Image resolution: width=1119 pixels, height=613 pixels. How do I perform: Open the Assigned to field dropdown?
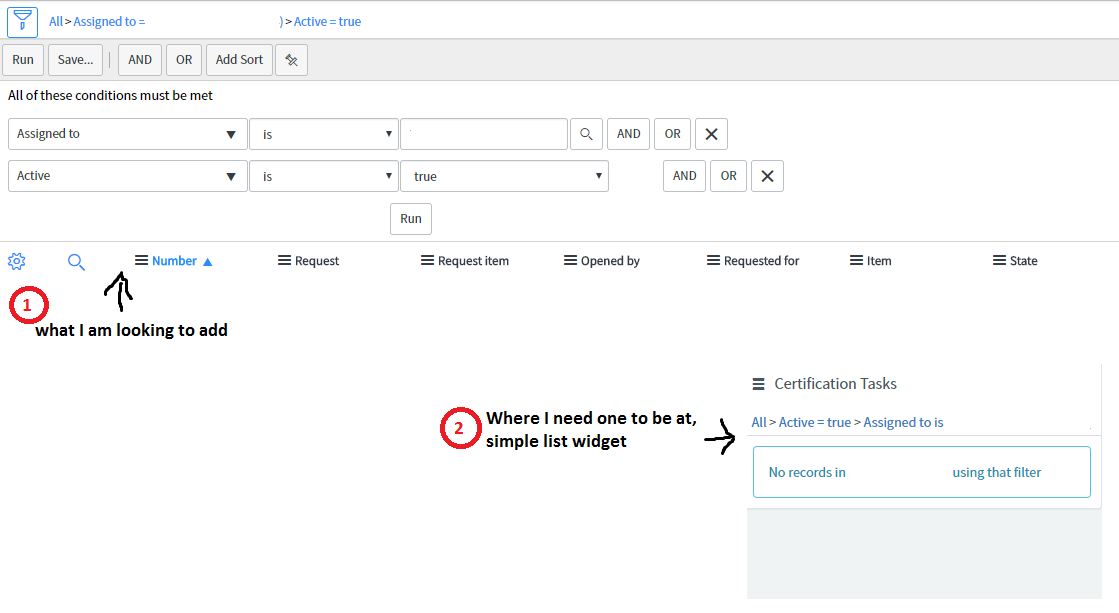127,133
